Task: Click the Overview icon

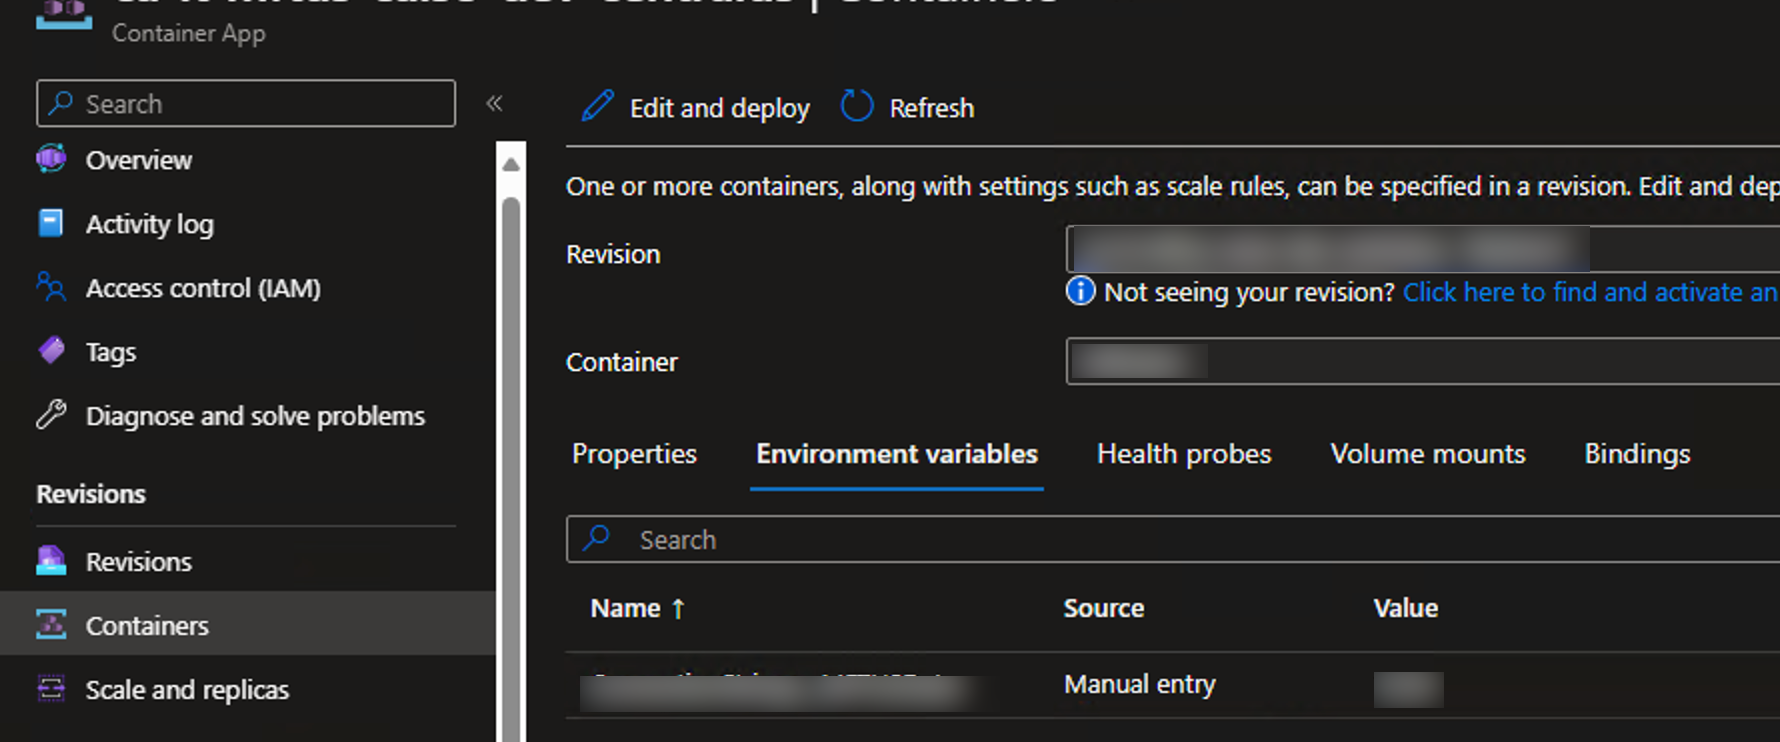Action: point(51,159)
